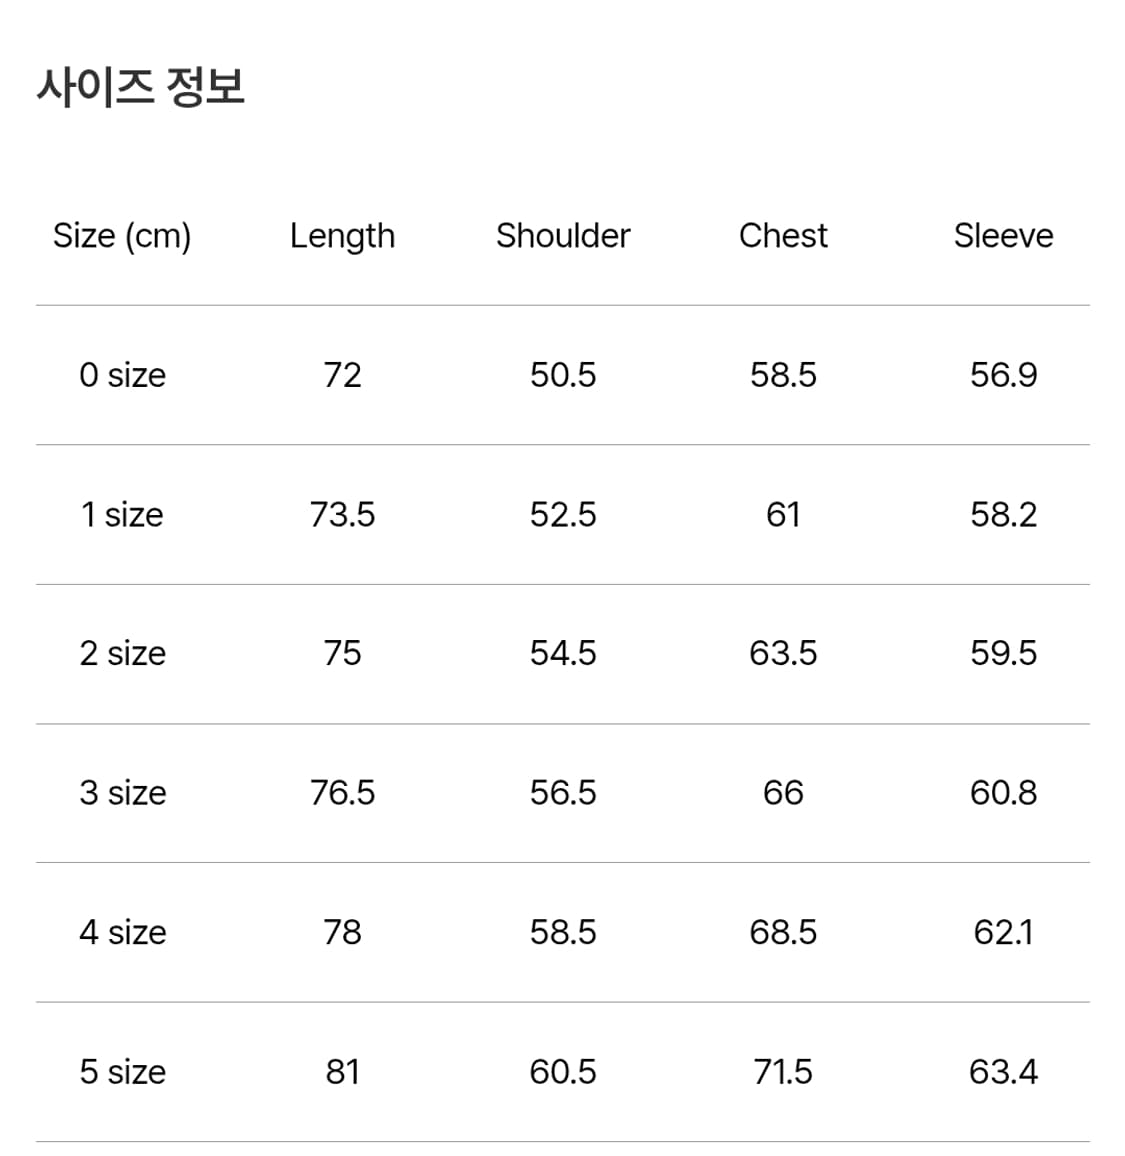Image resolution: width=1125 pixels, height=1156 pixels.
Task: Click the Shoulder column header
Action: tap(563, 236)
